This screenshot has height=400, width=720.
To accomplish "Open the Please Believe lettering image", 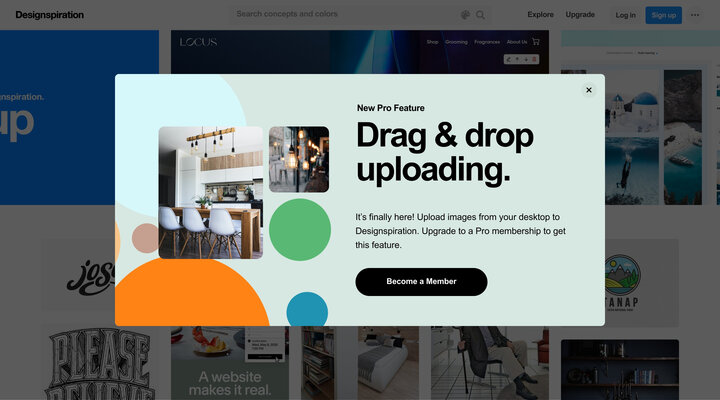I will (99, 363).
